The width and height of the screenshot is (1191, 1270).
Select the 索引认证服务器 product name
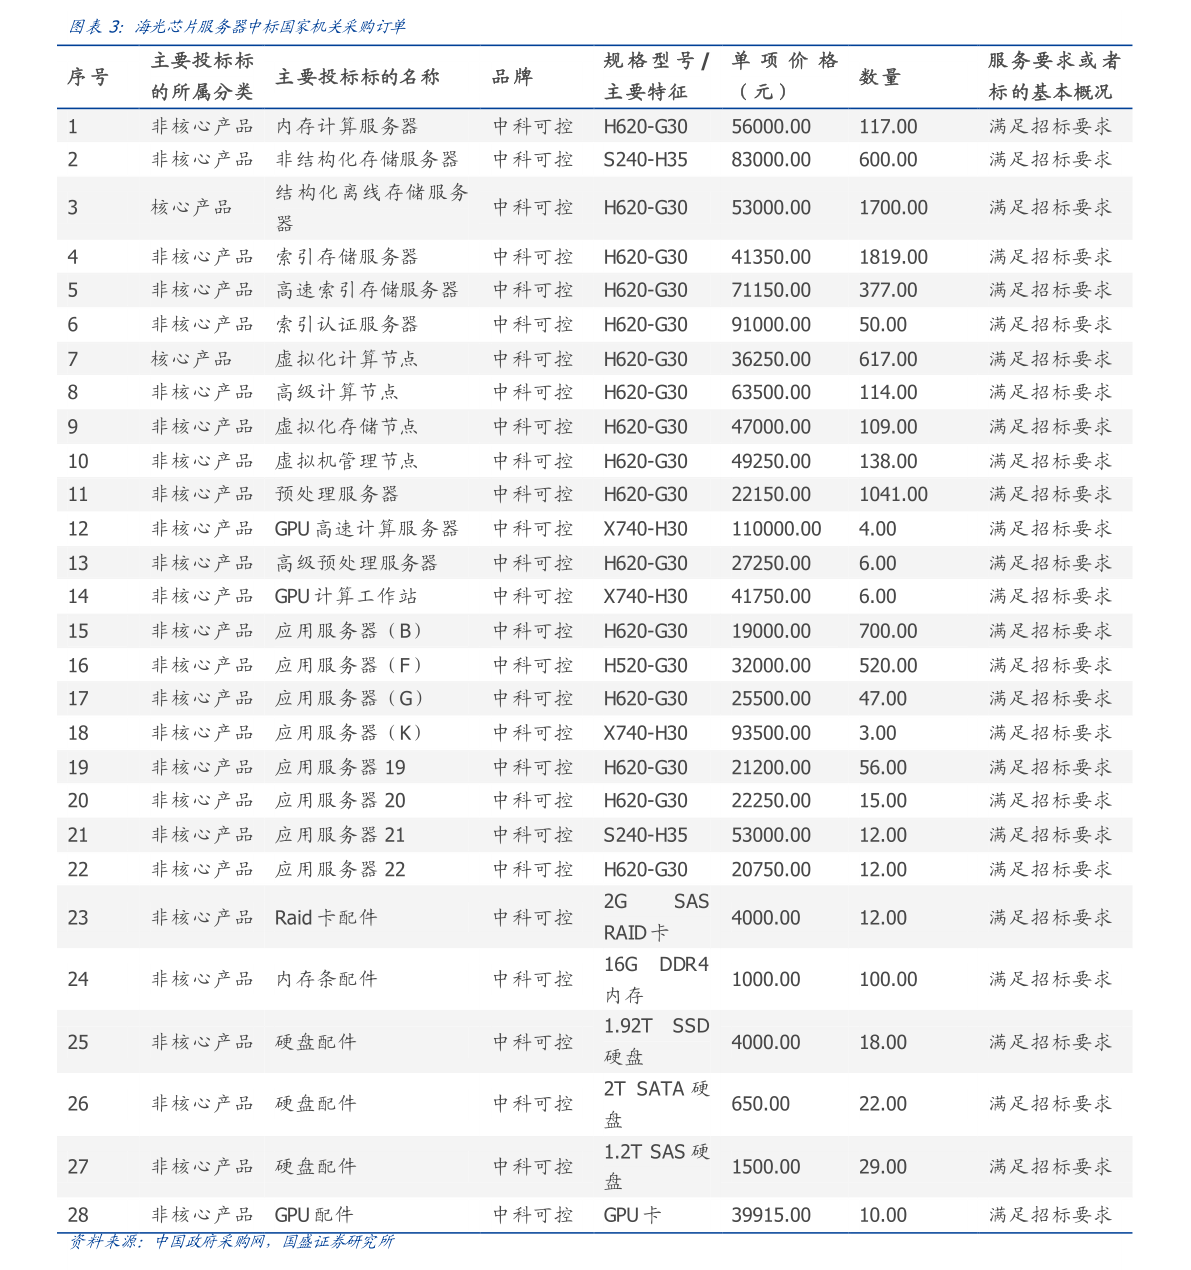[x=347, y=325]
